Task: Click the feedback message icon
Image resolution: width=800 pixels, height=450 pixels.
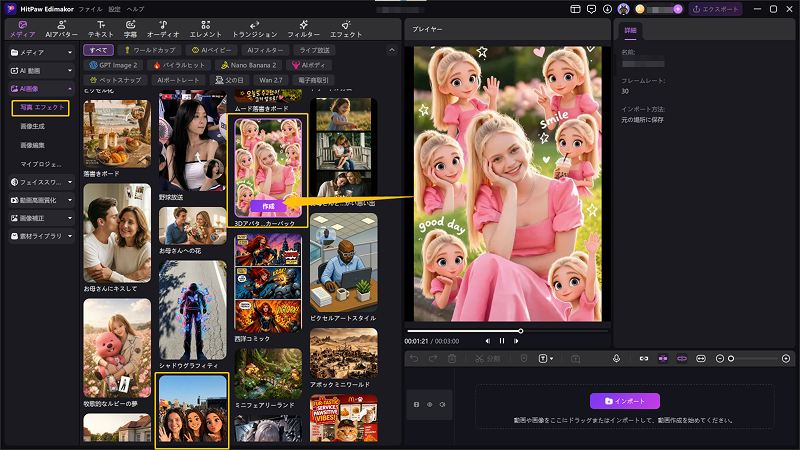Action: pyautogui.click(x=591, y=9)
